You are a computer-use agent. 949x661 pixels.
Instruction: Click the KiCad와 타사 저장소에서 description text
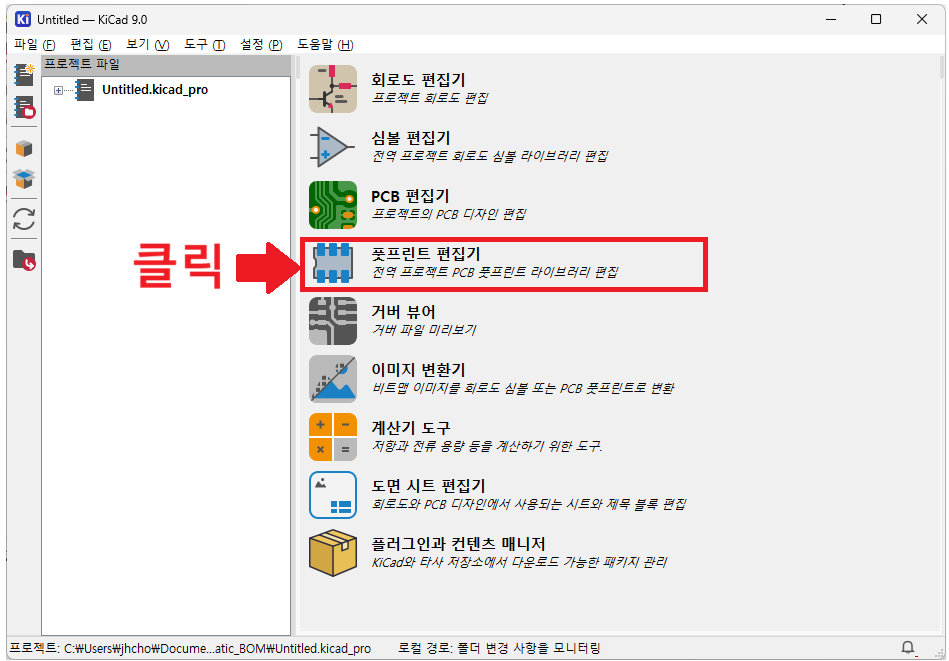(x=519, y=563)
